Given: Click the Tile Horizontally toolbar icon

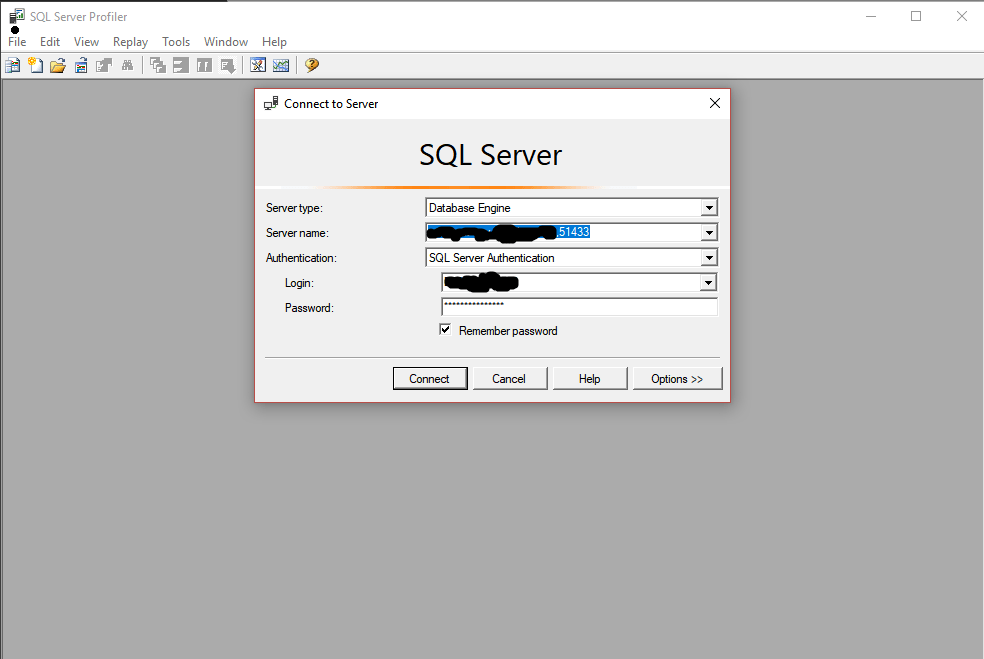Looking at the screenshot, I should pos(181,65).
